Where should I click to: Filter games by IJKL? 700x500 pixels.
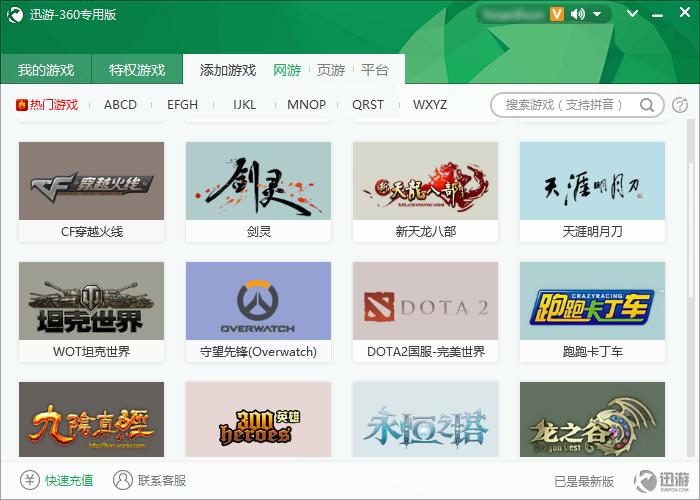(244, 105)
